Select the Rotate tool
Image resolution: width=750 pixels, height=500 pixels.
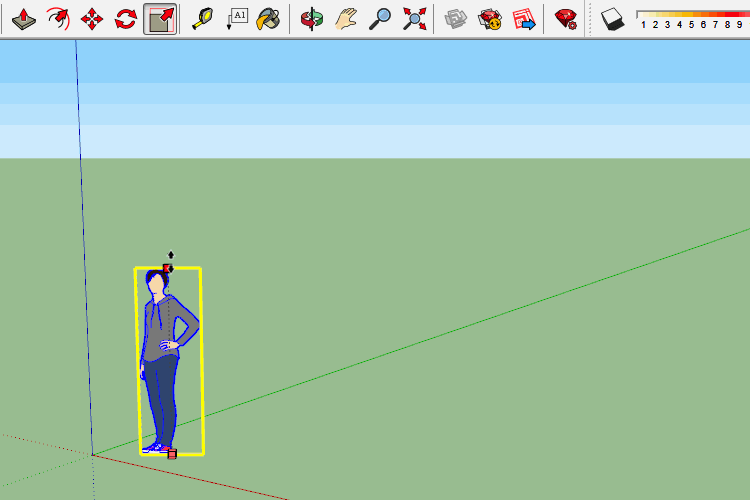[x=126, y=18]
